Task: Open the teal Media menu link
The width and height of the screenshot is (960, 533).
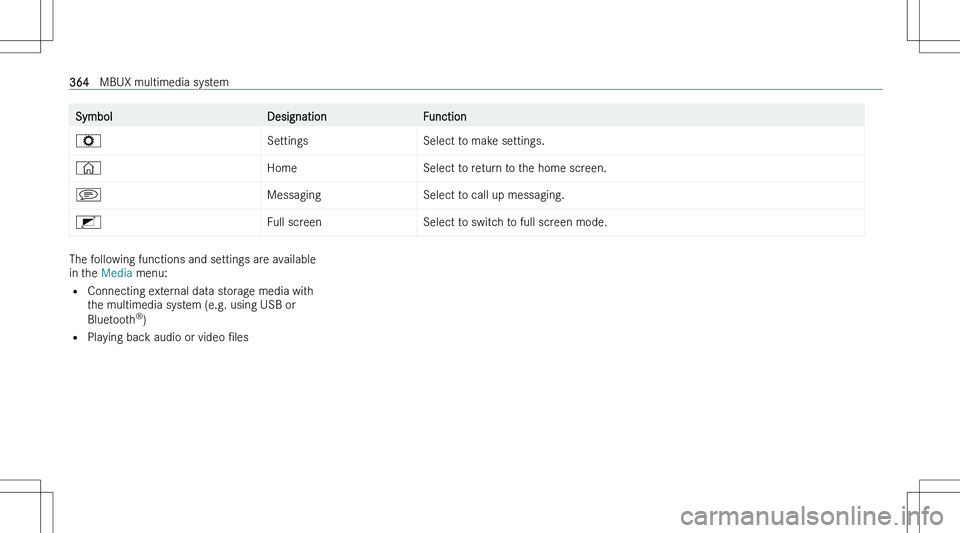Action: coord(116,273)
